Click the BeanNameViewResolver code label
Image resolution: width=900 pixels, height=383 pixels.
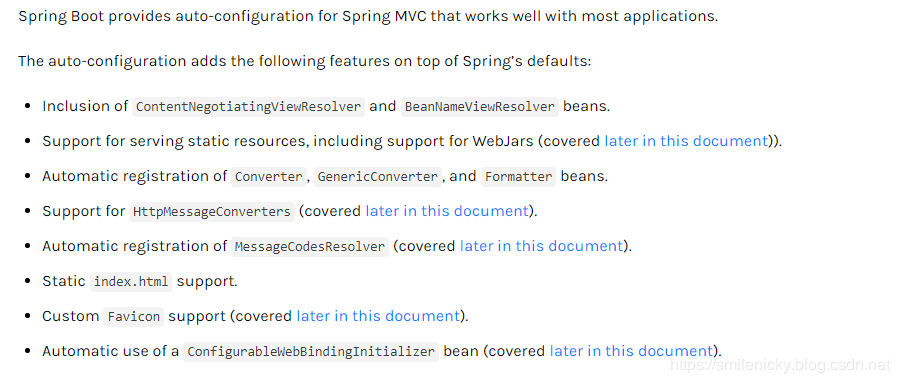click(x=480, y=107)
